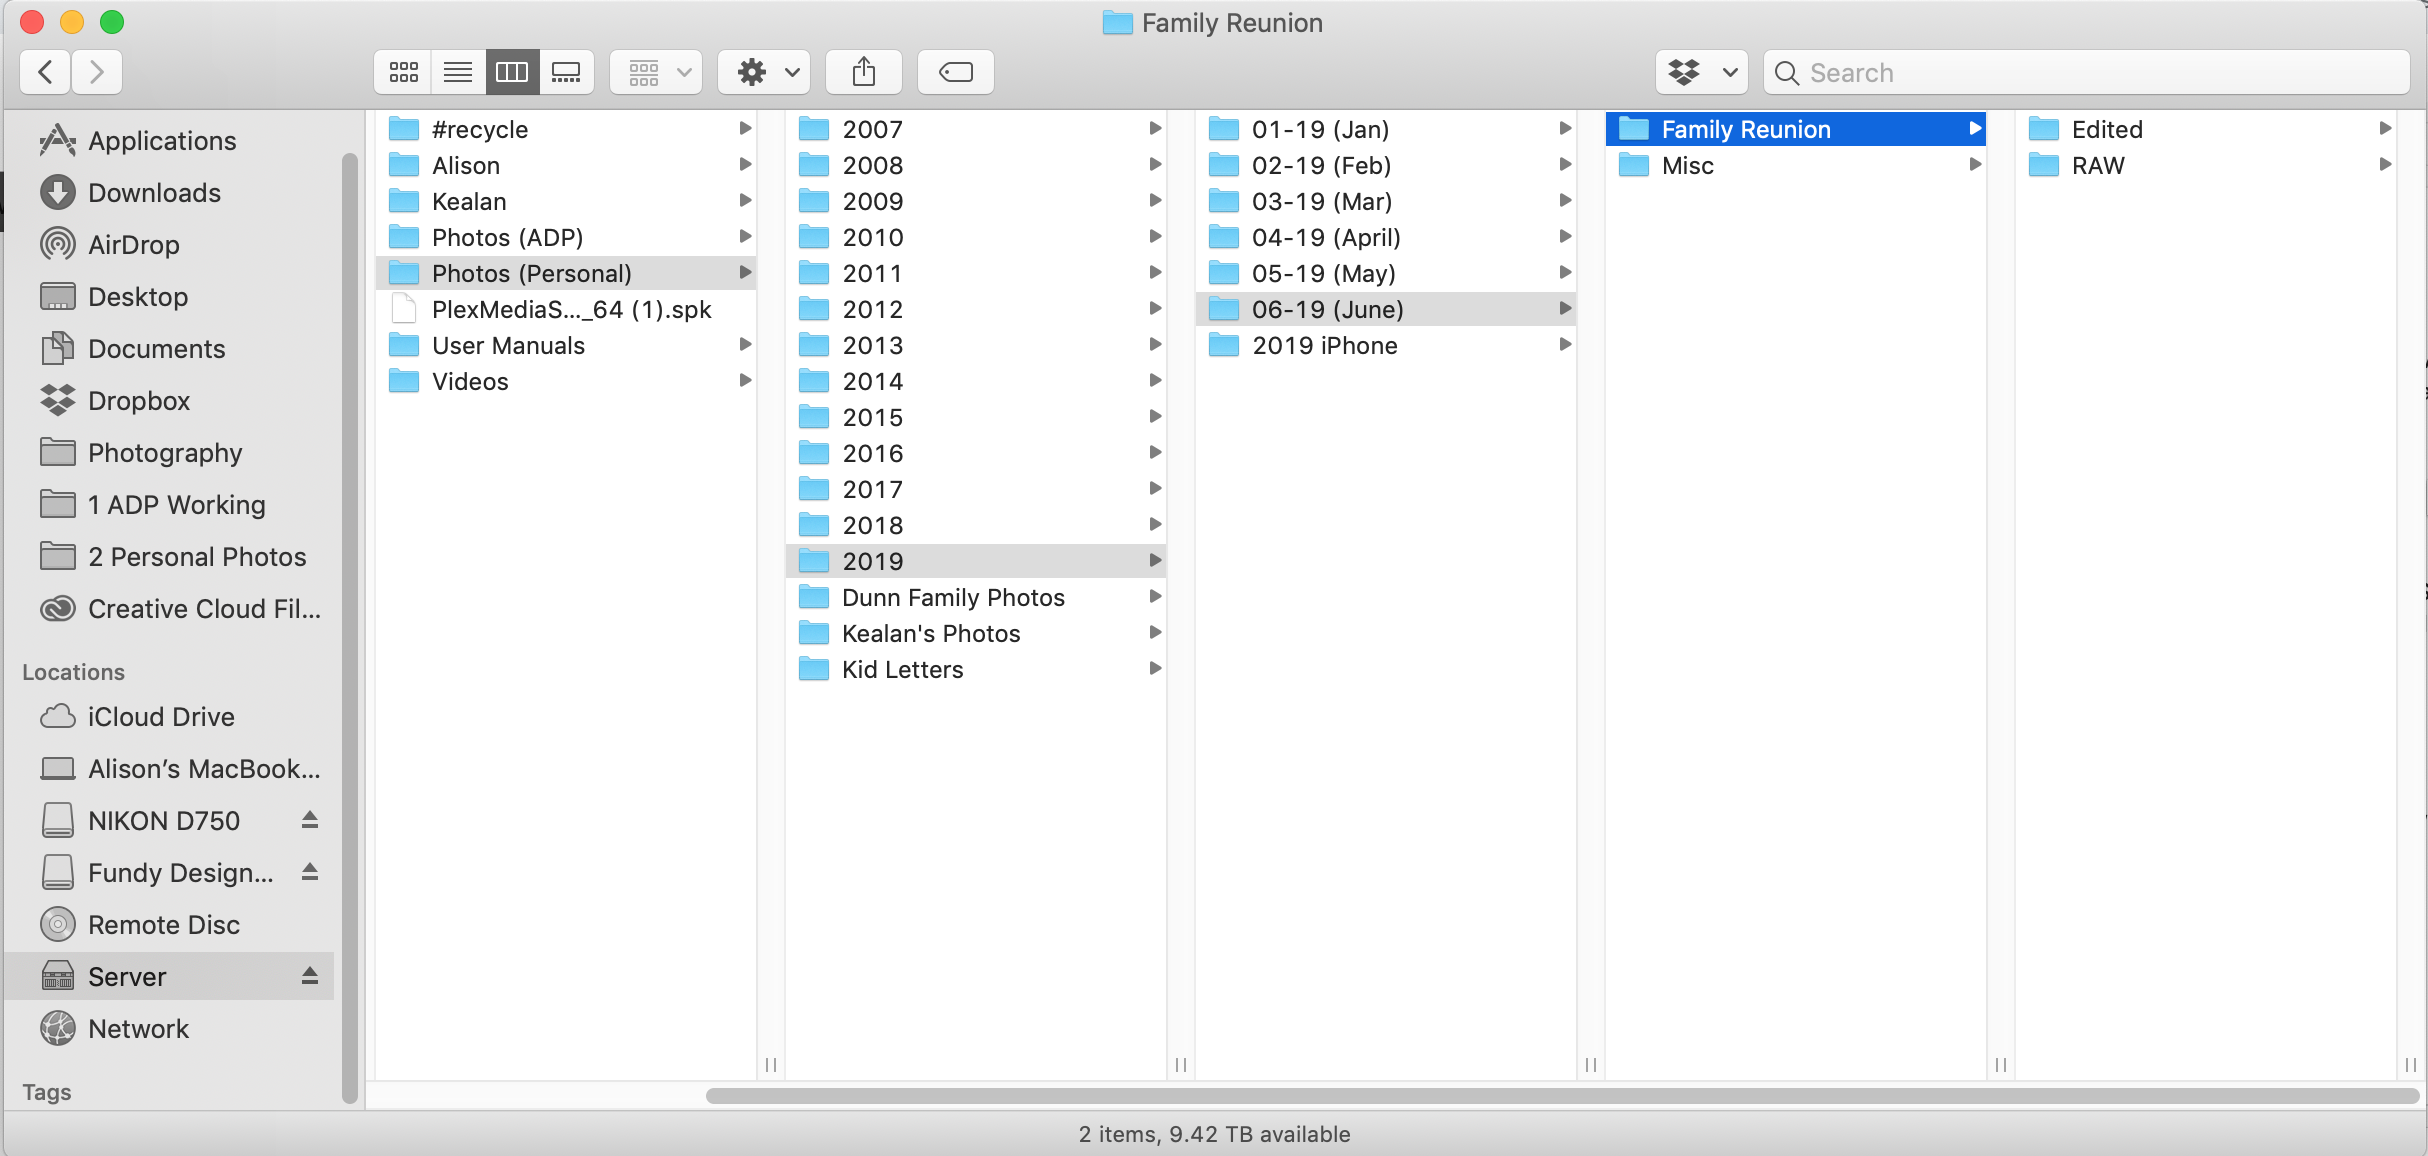Screen dimensions: 2428x1156
Task: Open 1 ADP Working in the sidebar
Action: click(170, 505)
